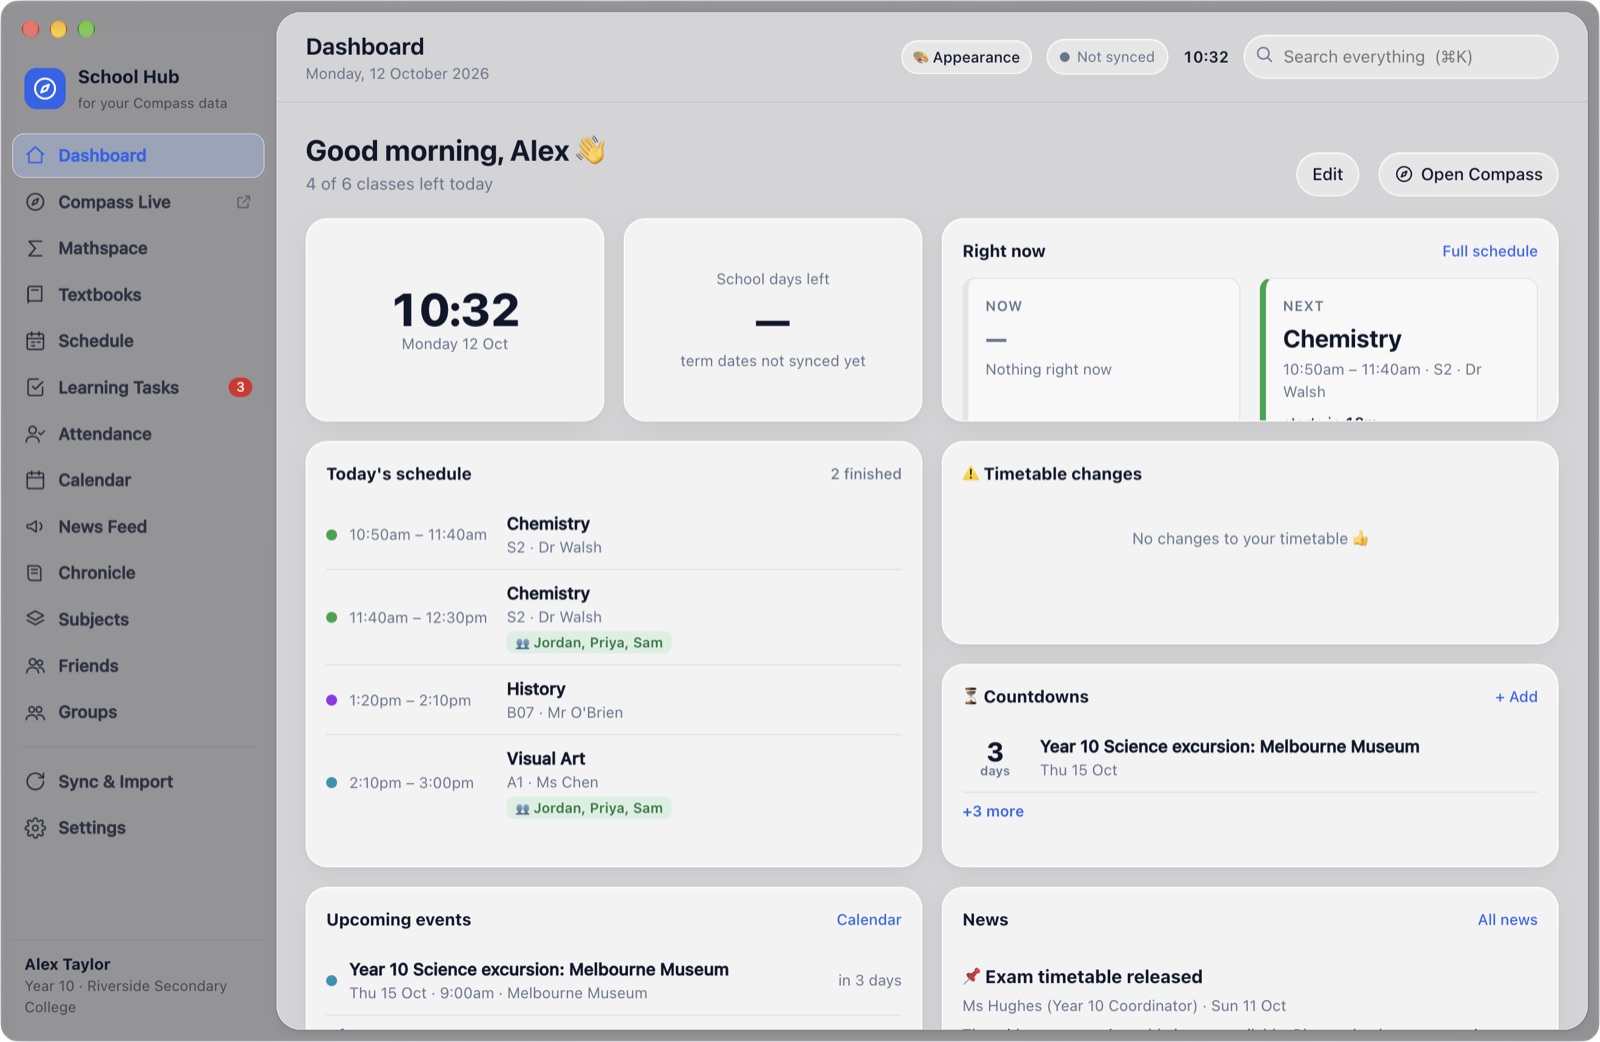Click the Sync & Import refresh icon

tap(36, 782)
